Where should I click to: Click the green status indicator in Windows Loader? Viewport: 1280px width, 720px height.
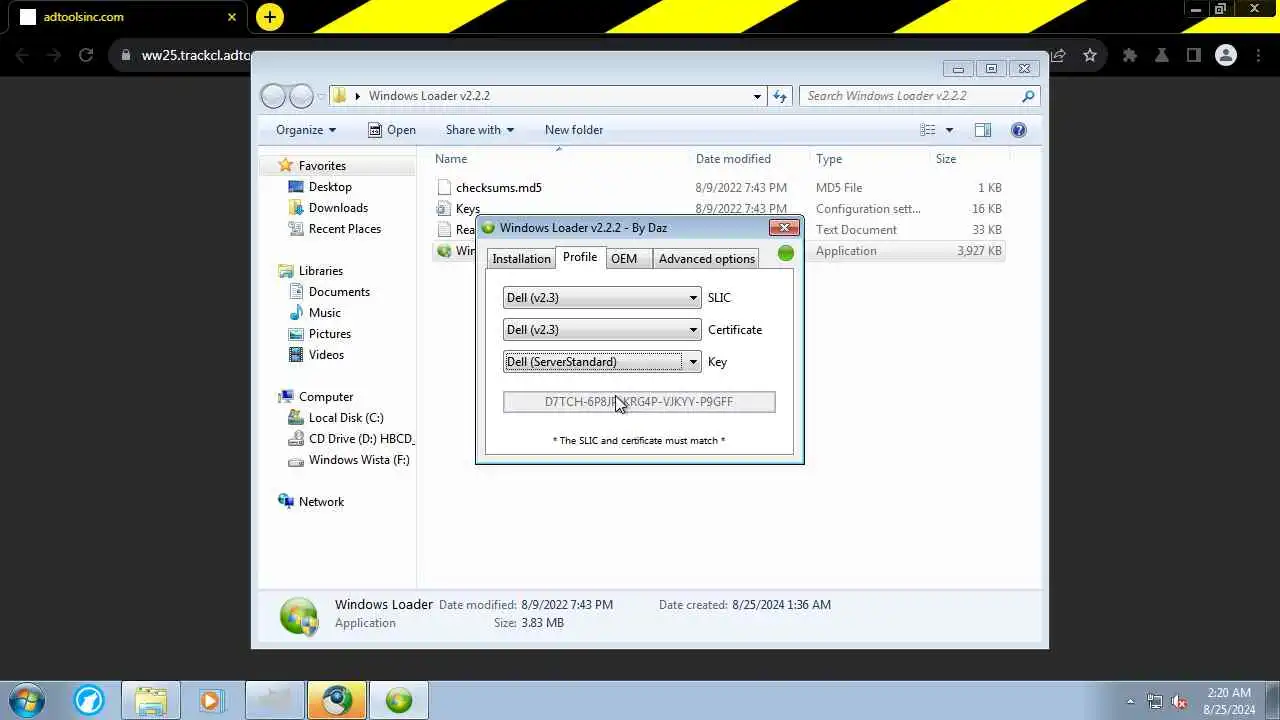[x=786, y=253]
